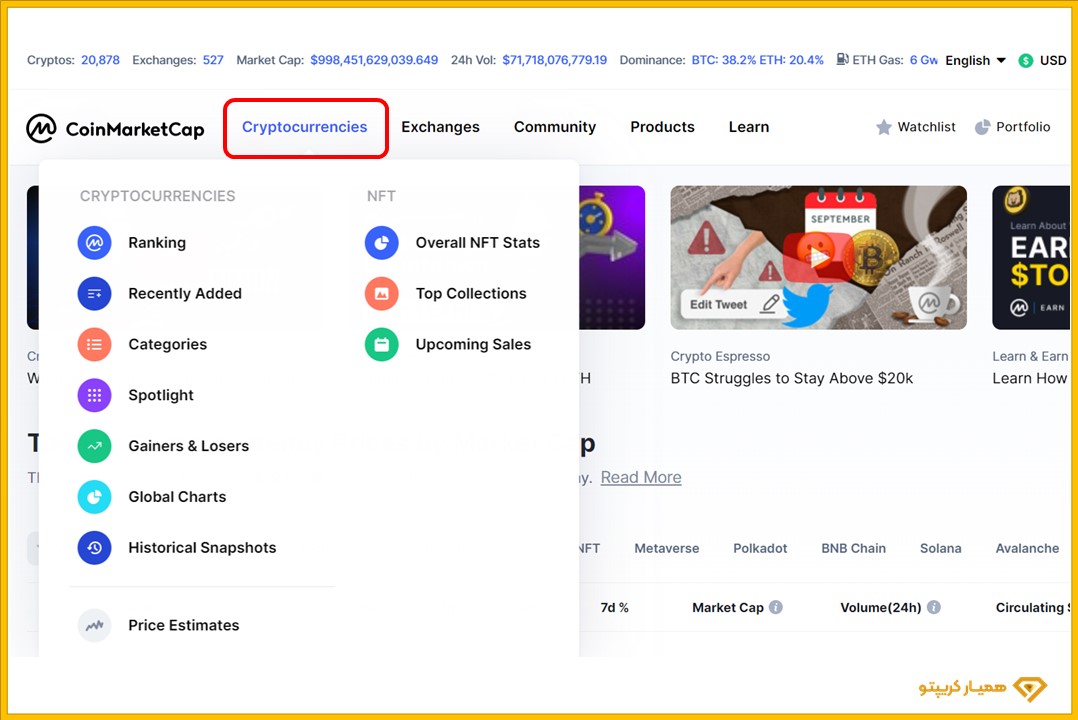Screen dimensions: 1078x720
Task: Open the English language dropdown
Action: coord(976,61)
